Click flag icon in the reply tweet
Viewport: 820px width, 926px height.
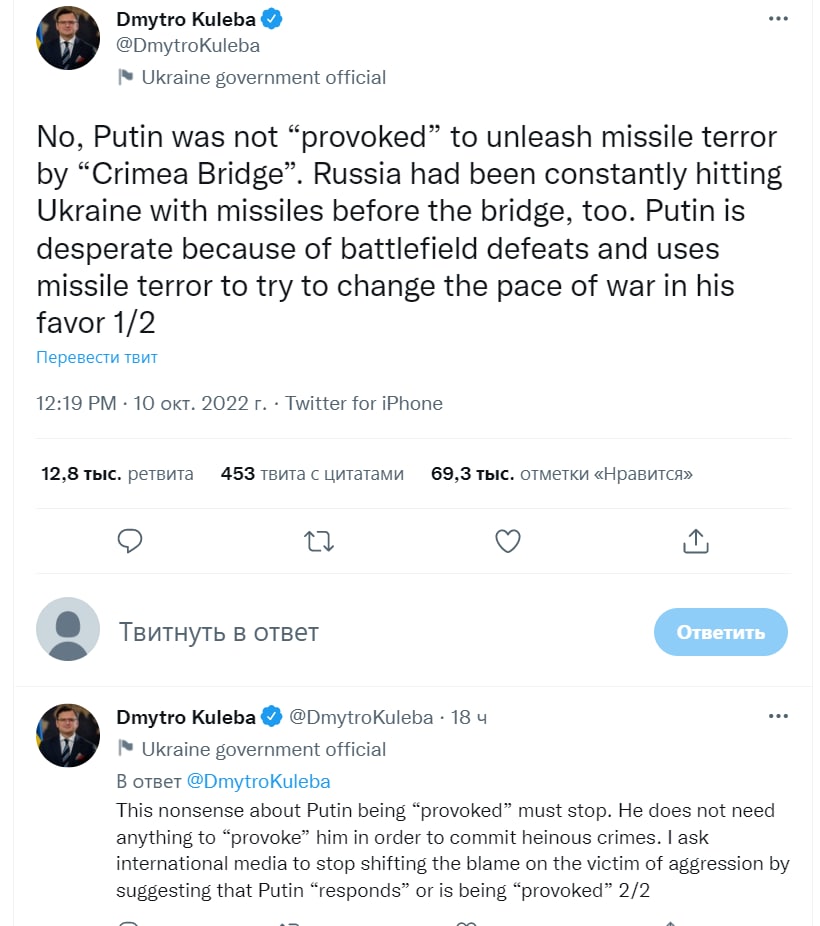126,748
